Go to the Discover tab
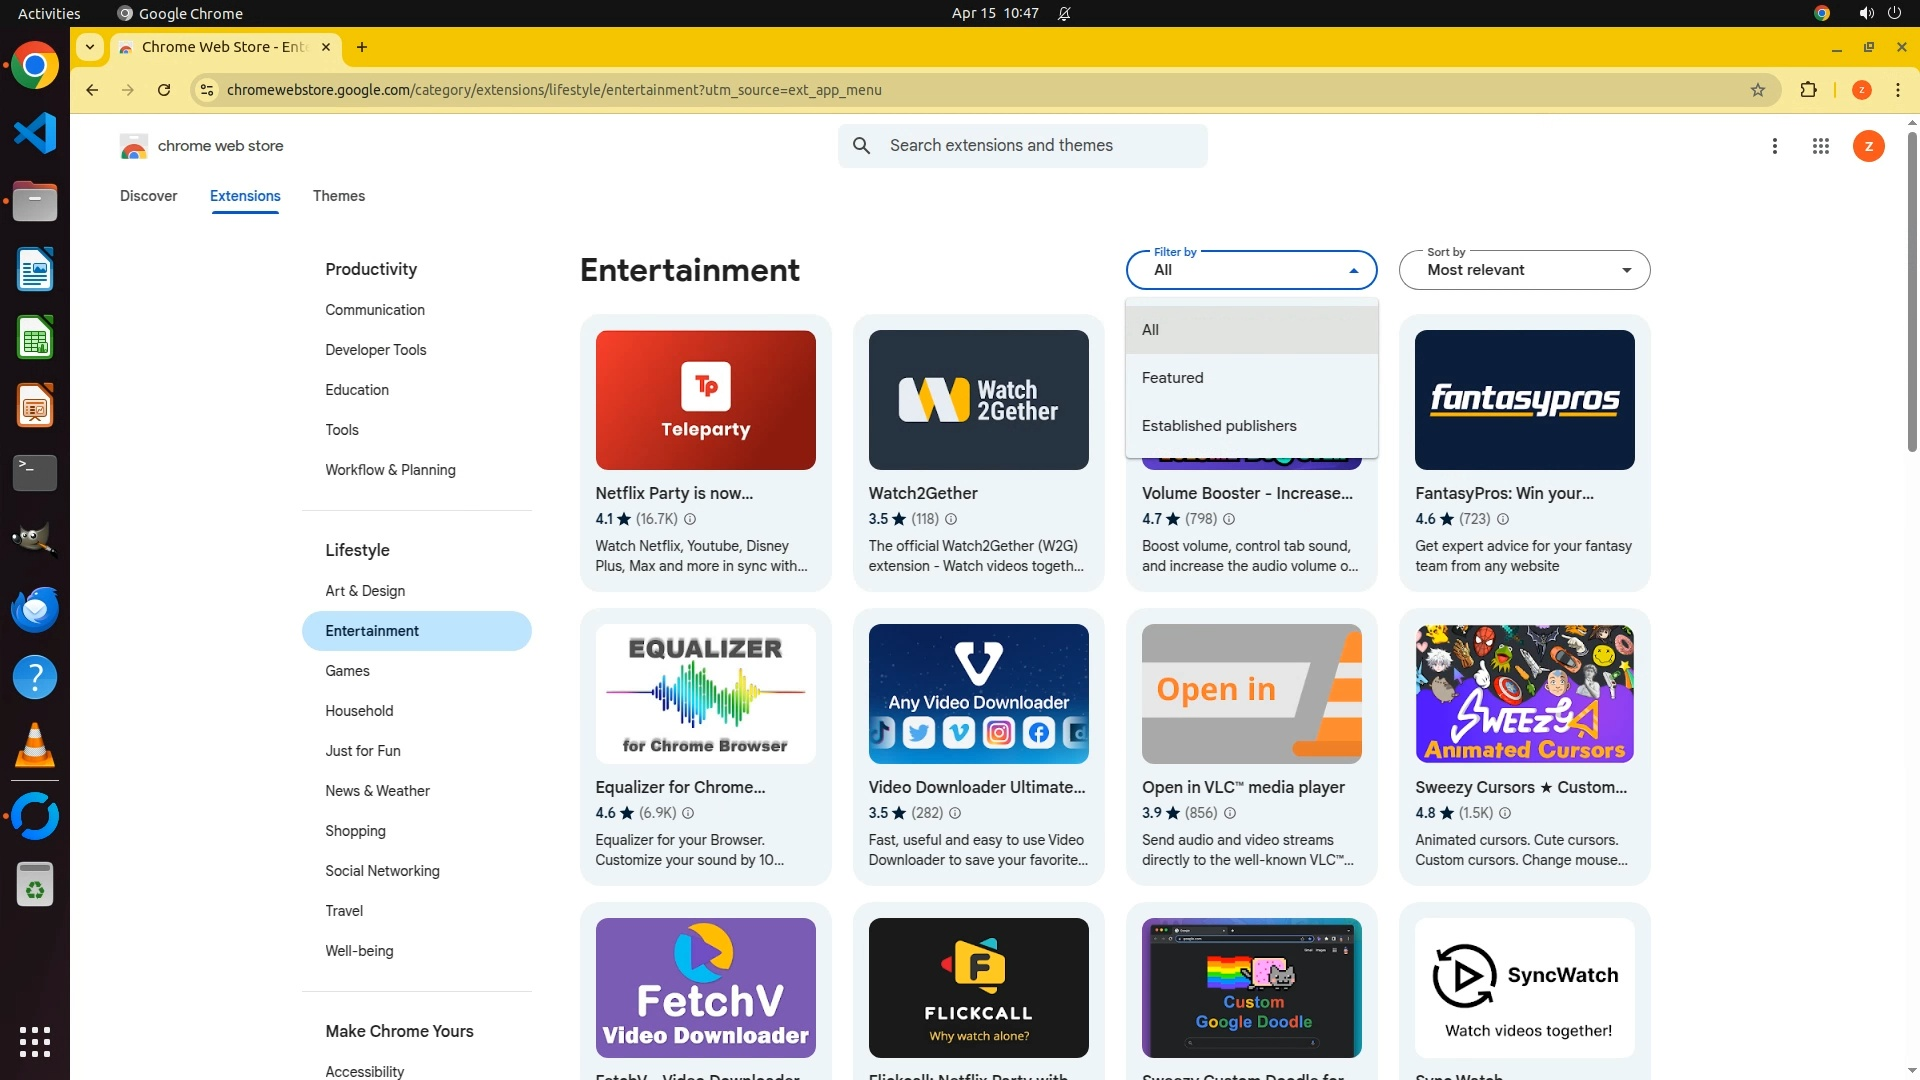 148,196
